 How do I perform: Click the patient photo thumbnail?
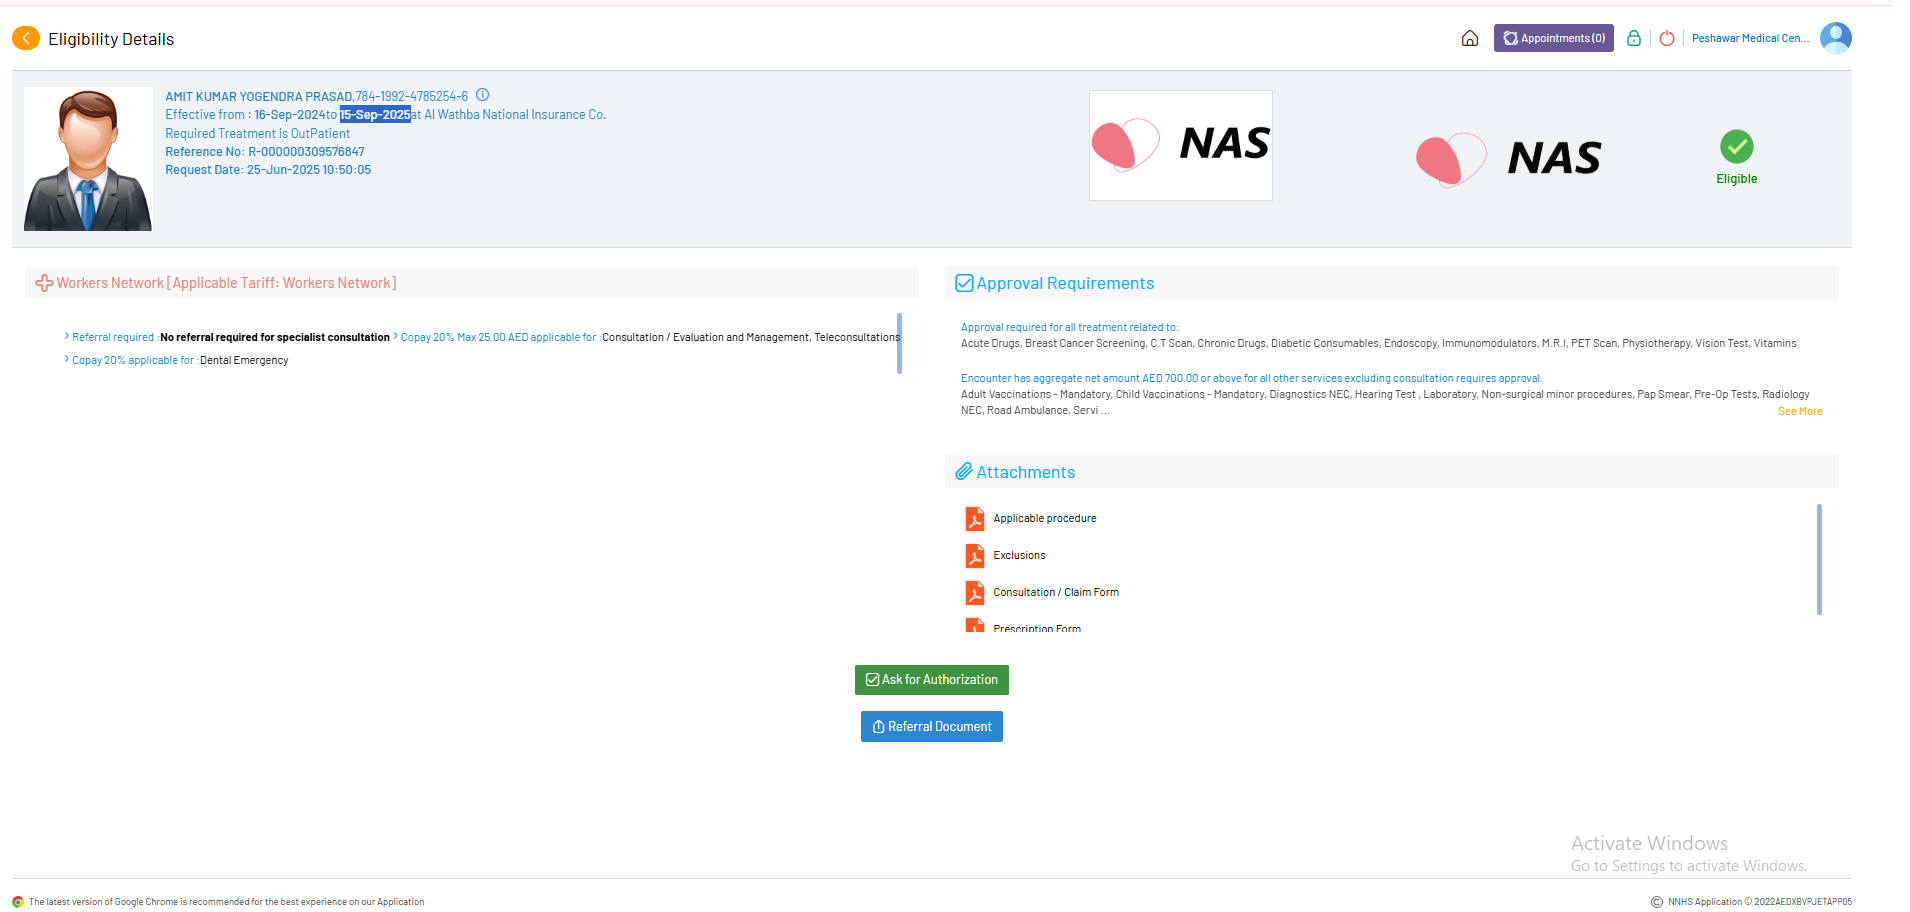click(88, 159)
